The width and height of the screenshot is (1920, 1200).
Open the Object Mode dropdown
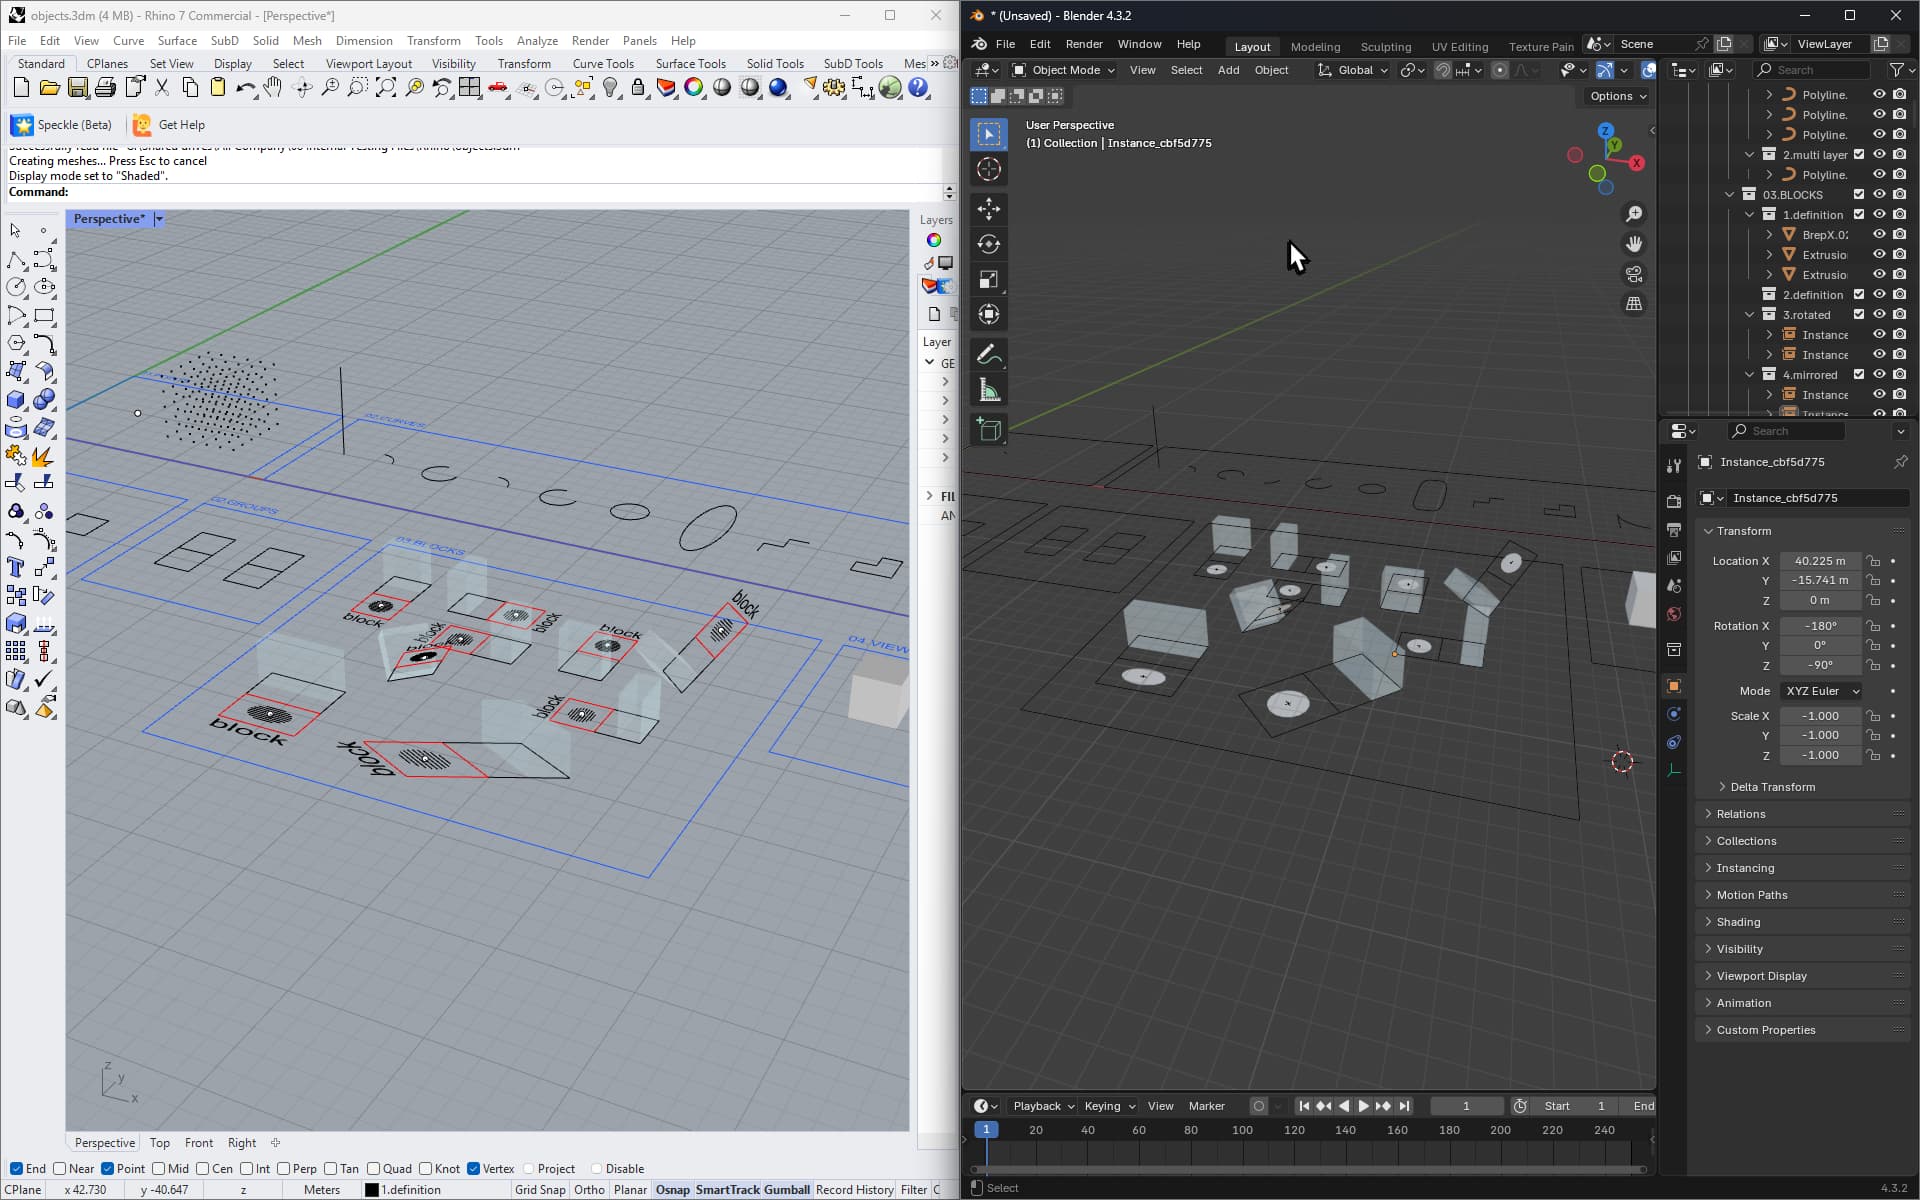(1063, 70)
